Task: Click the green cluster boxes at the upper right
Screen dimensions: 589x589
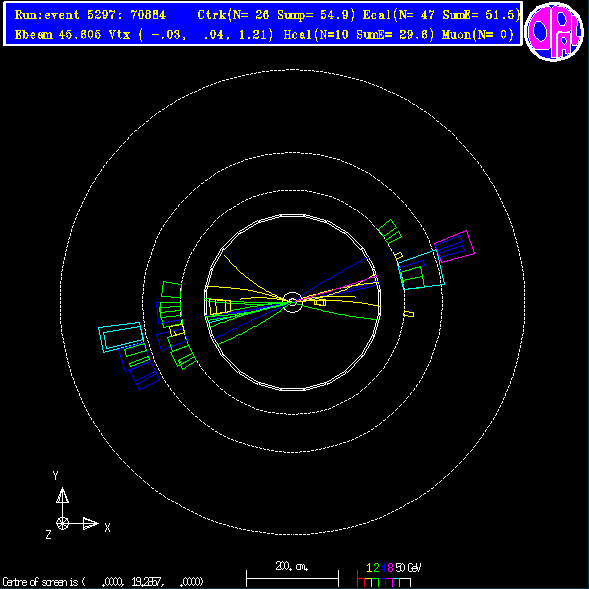Action: pos(390,232)
